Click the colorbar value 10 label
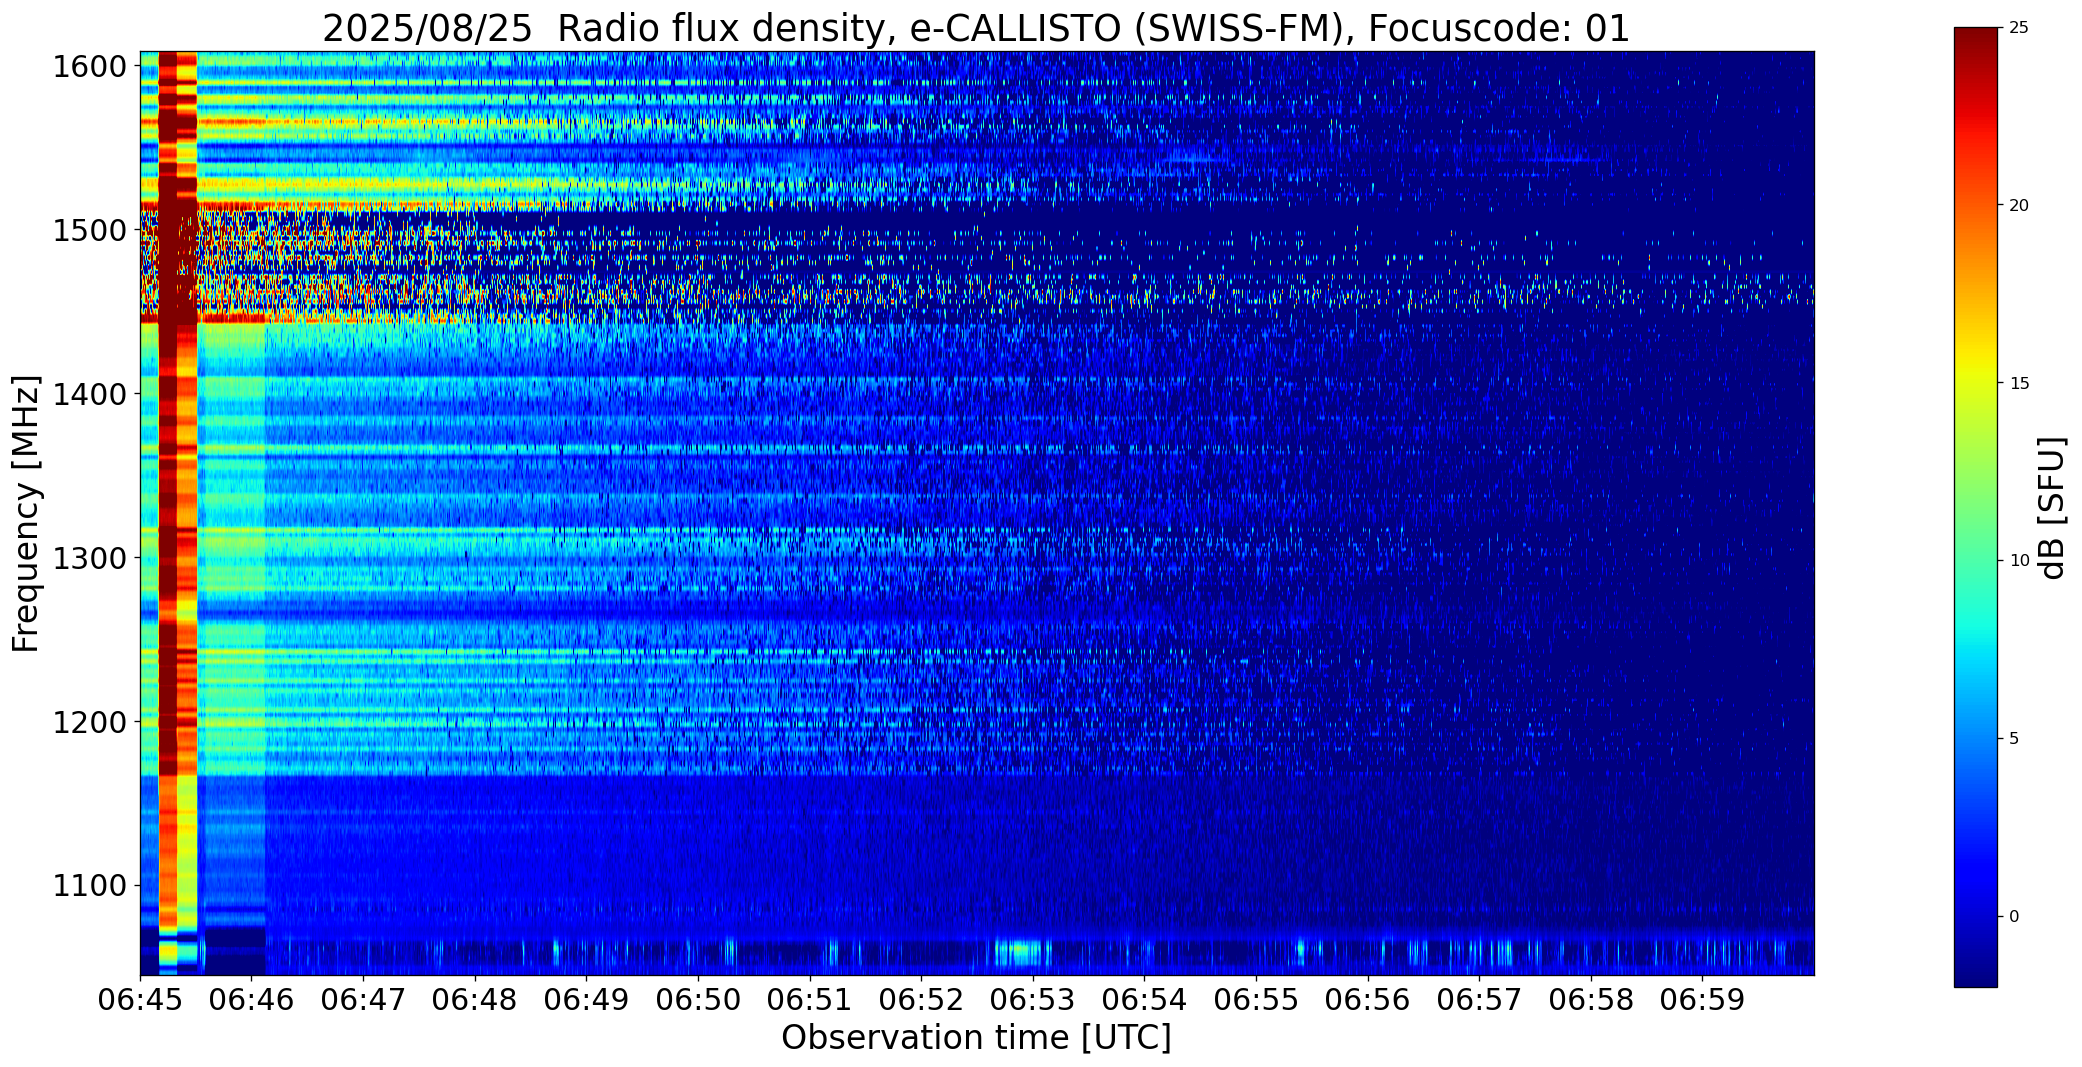 click(x=2019, y=561)
